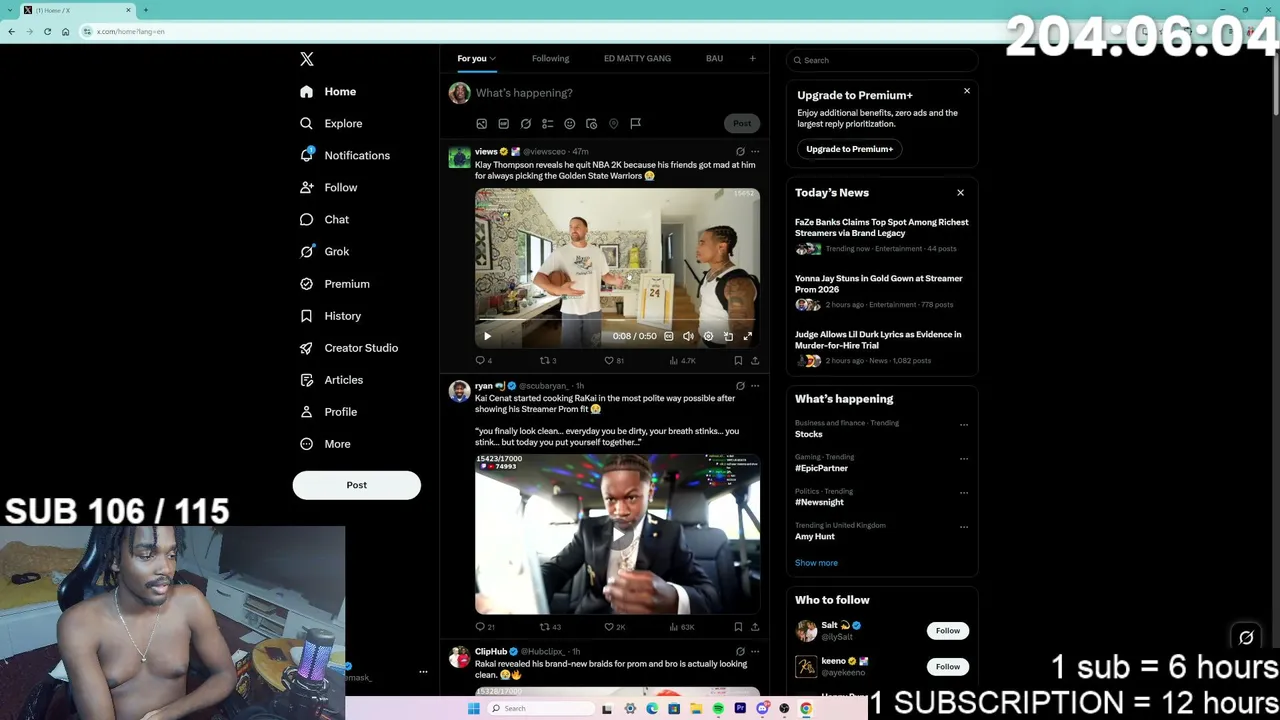Follow the keeno account
This screenshot has height=720, width=1280.
pyautogui.click(x=948, y=667)
